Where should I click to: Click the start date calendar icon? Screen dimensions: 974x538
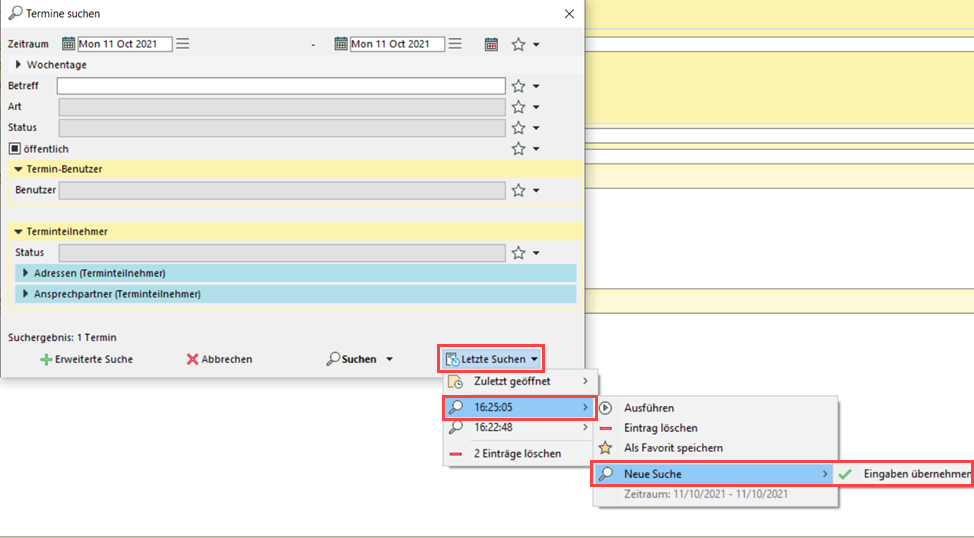(x=69, y=44)
